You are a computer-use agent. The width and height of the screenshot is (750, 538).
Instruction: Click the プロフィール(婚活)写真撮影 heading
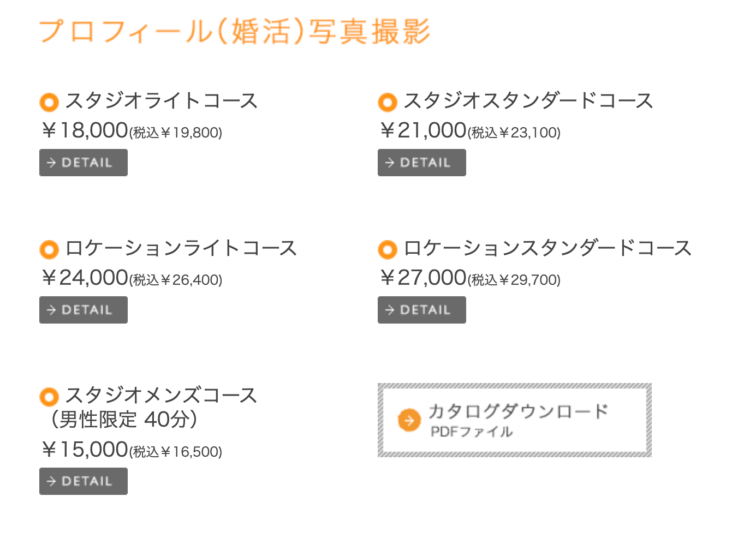pyautogui.click(x=235, y=32)
